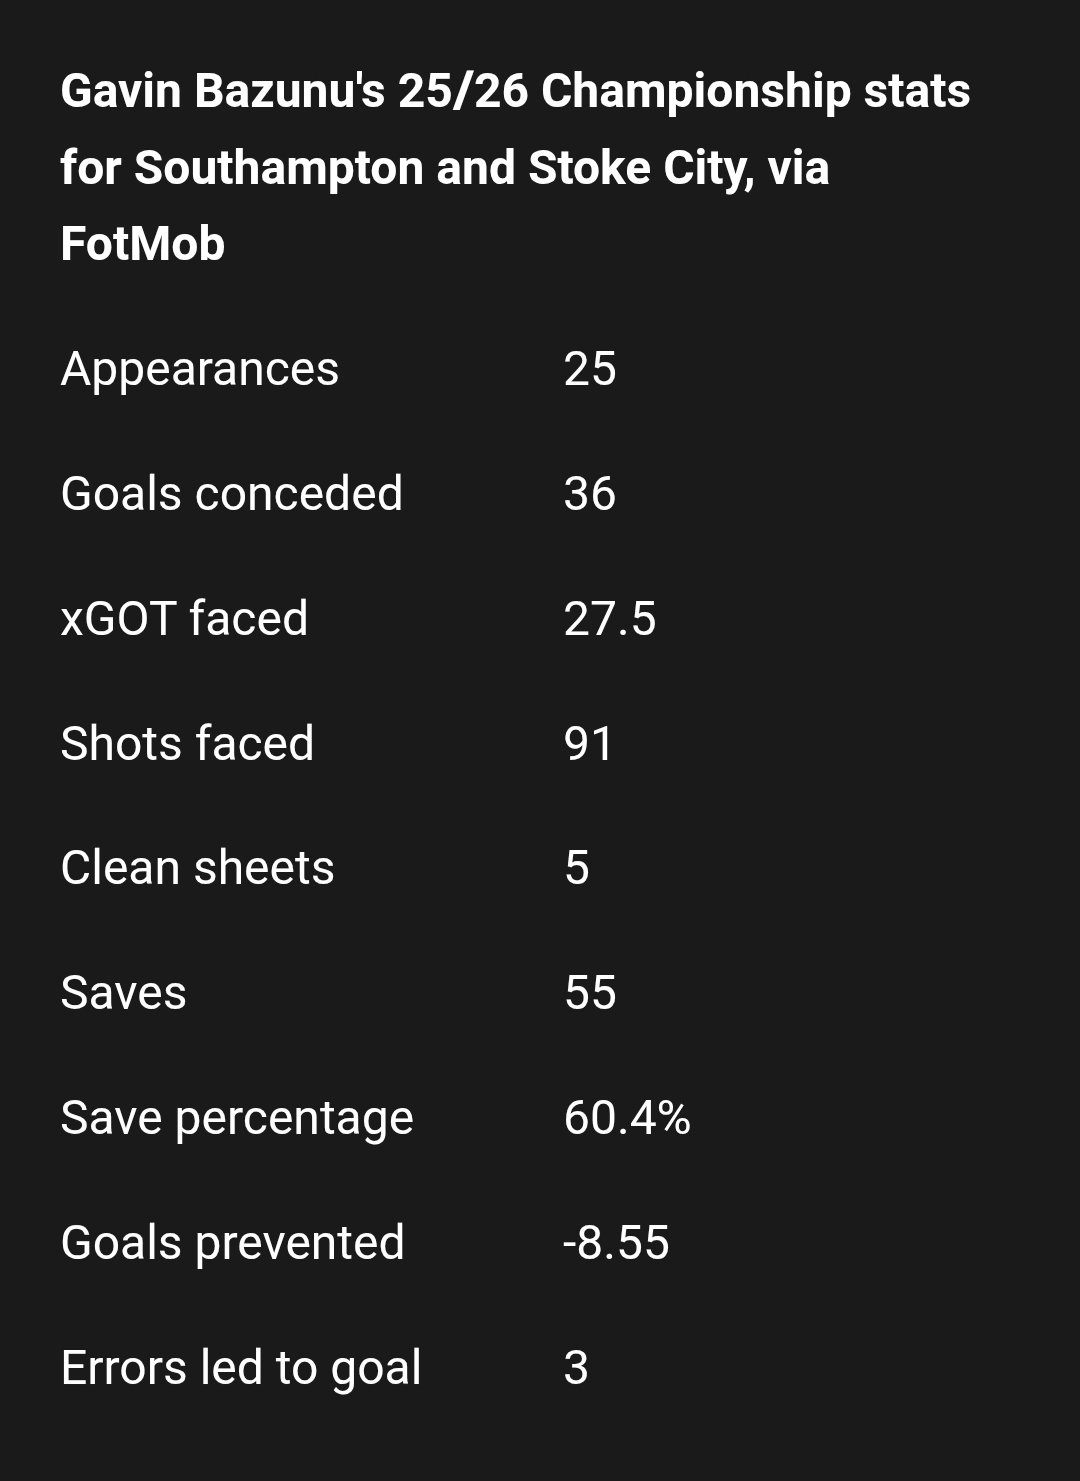
Task: Click the FotMob word in the heading
Action: pos(143,244)
